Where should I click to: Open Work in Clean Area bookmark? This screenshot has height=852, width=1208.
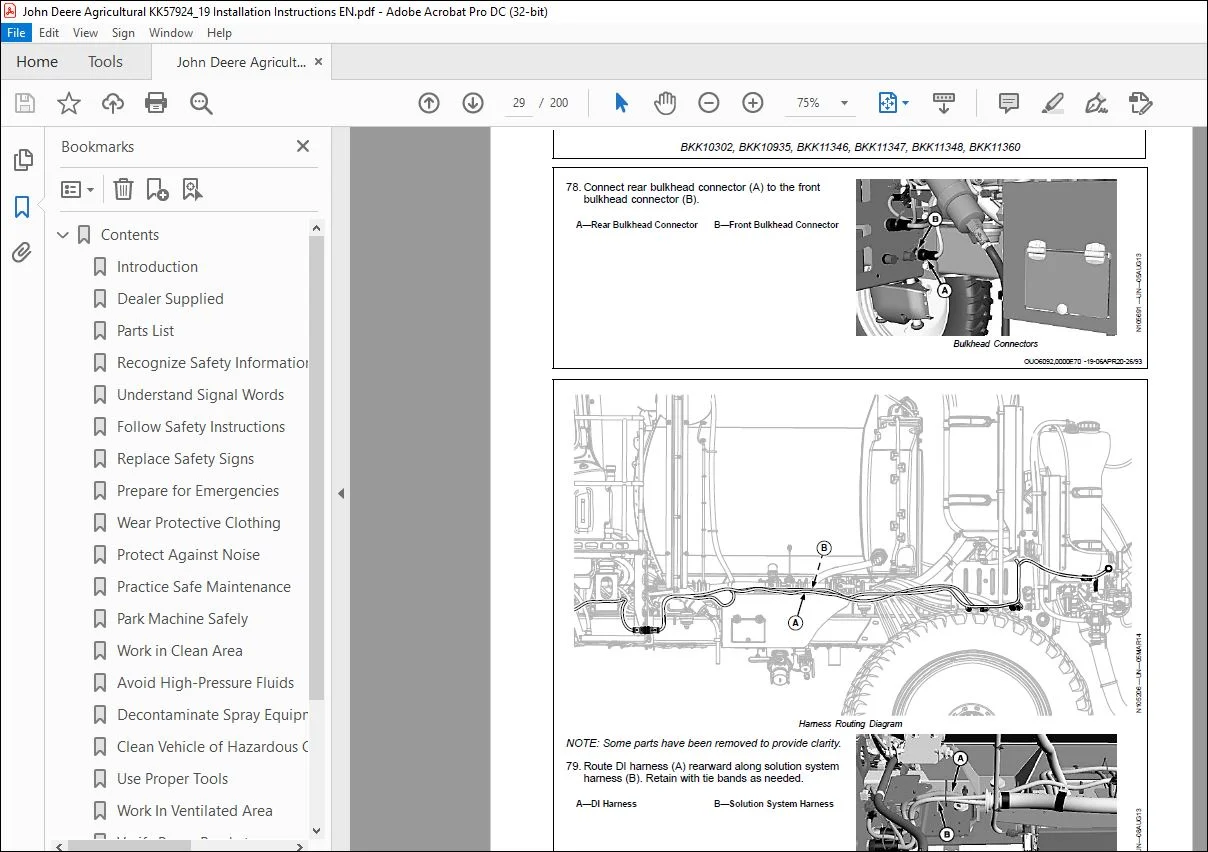coord(180,651)
